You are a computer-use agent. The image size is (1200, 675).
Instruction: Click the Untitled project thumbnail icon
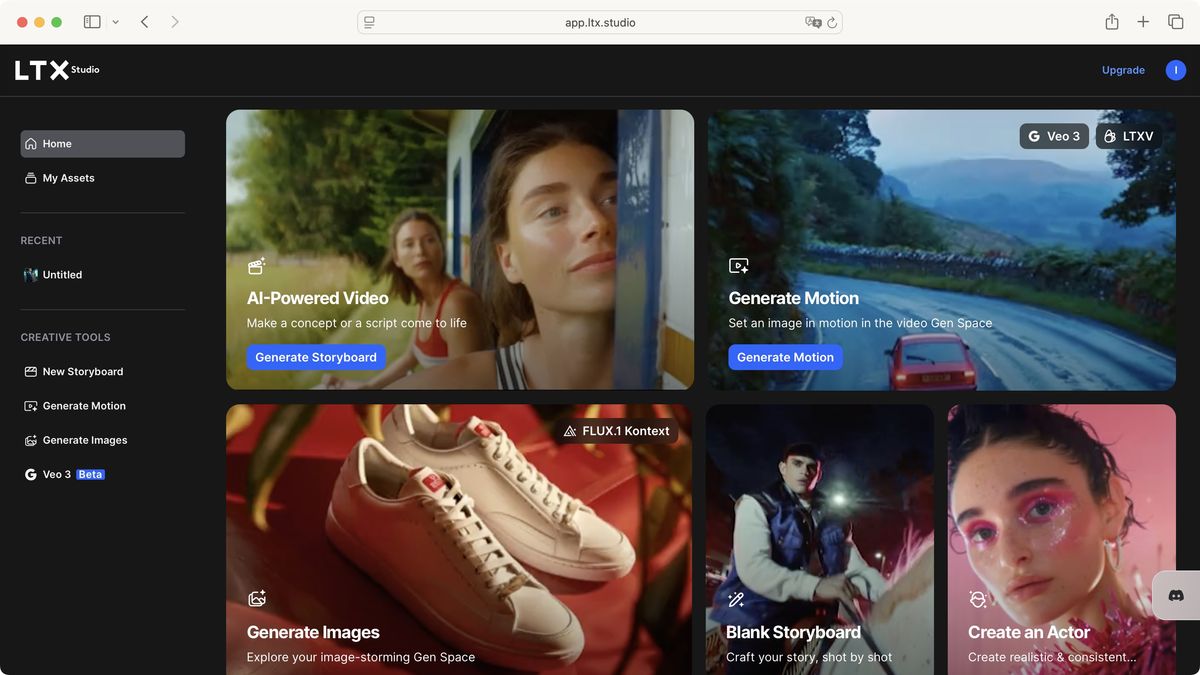tap(31, 275)
